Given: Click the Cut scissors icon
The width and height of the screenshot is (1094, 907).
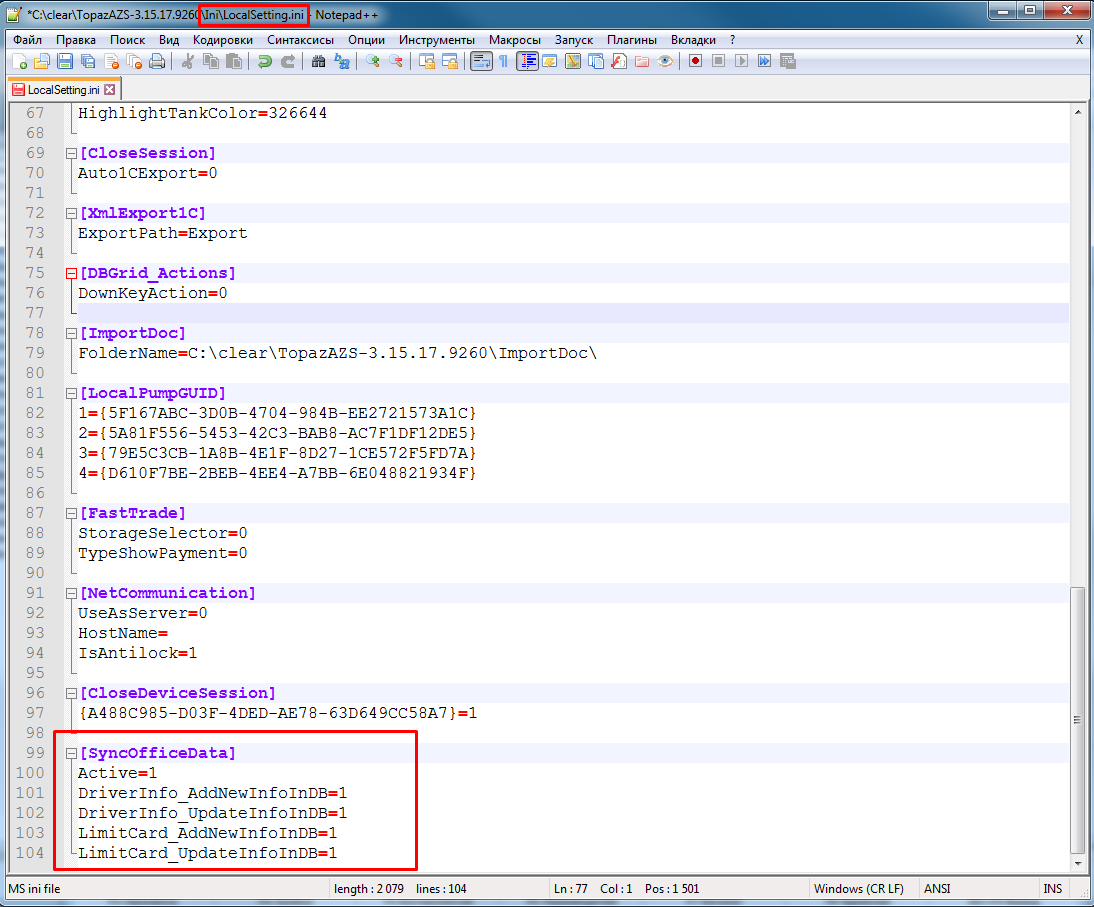Looking at the screenshot, I should pos(187,62).
